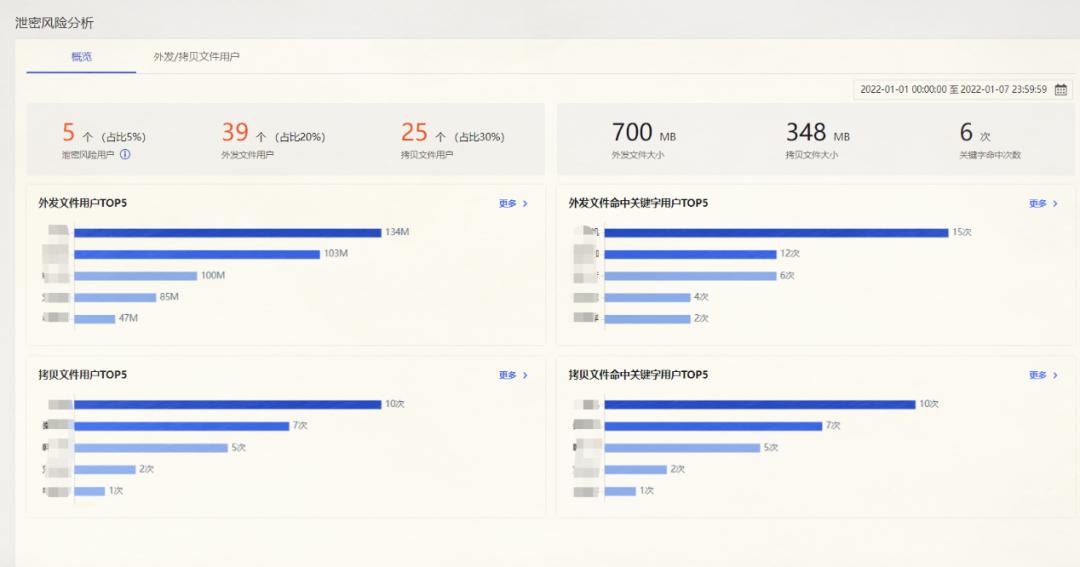The height and width of the screenshot is (567, 1080).
Task: Expand 更多 for 拷贝文件命中关键字用户TOP5 panel
Action: tap(1043, 376)
